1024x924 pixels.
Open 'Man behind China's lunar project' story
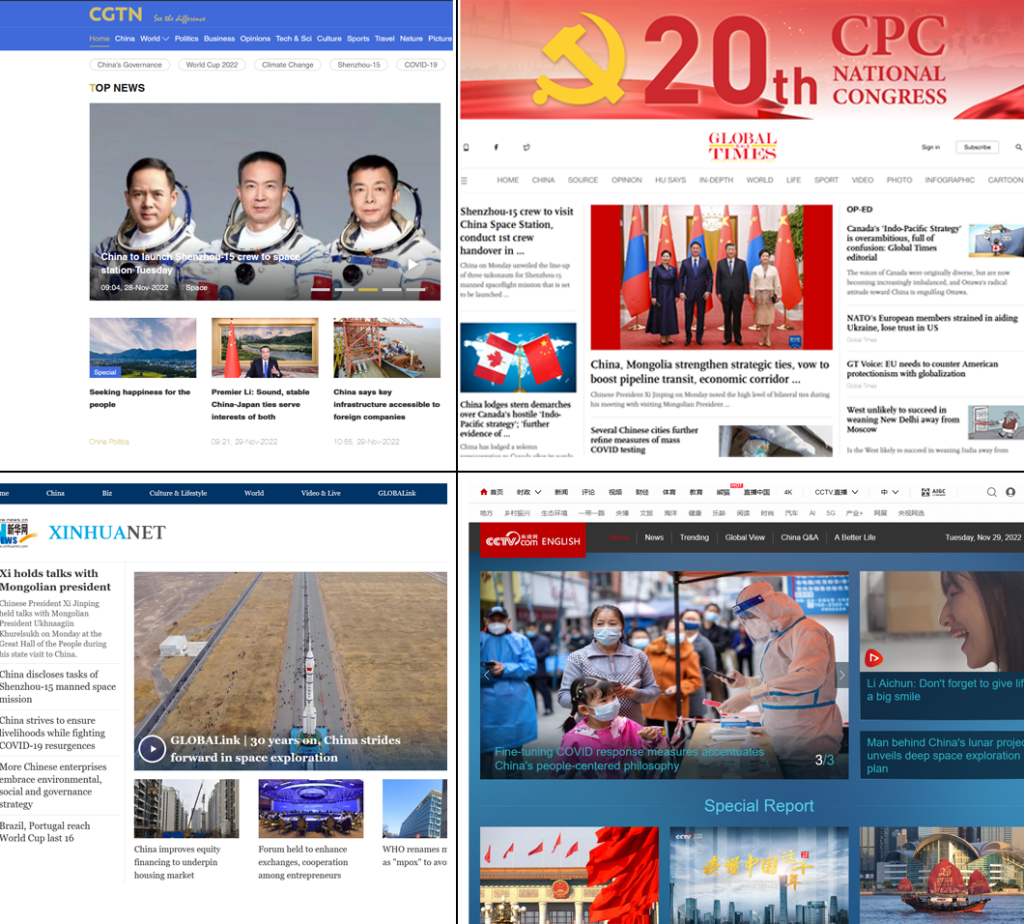pos(944,756)
